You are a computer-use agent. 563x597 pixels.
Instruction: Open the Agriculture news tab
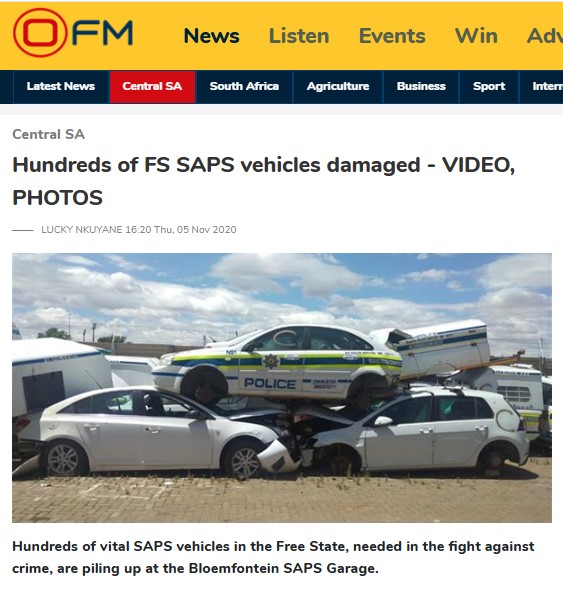click(x=338, y=86)
